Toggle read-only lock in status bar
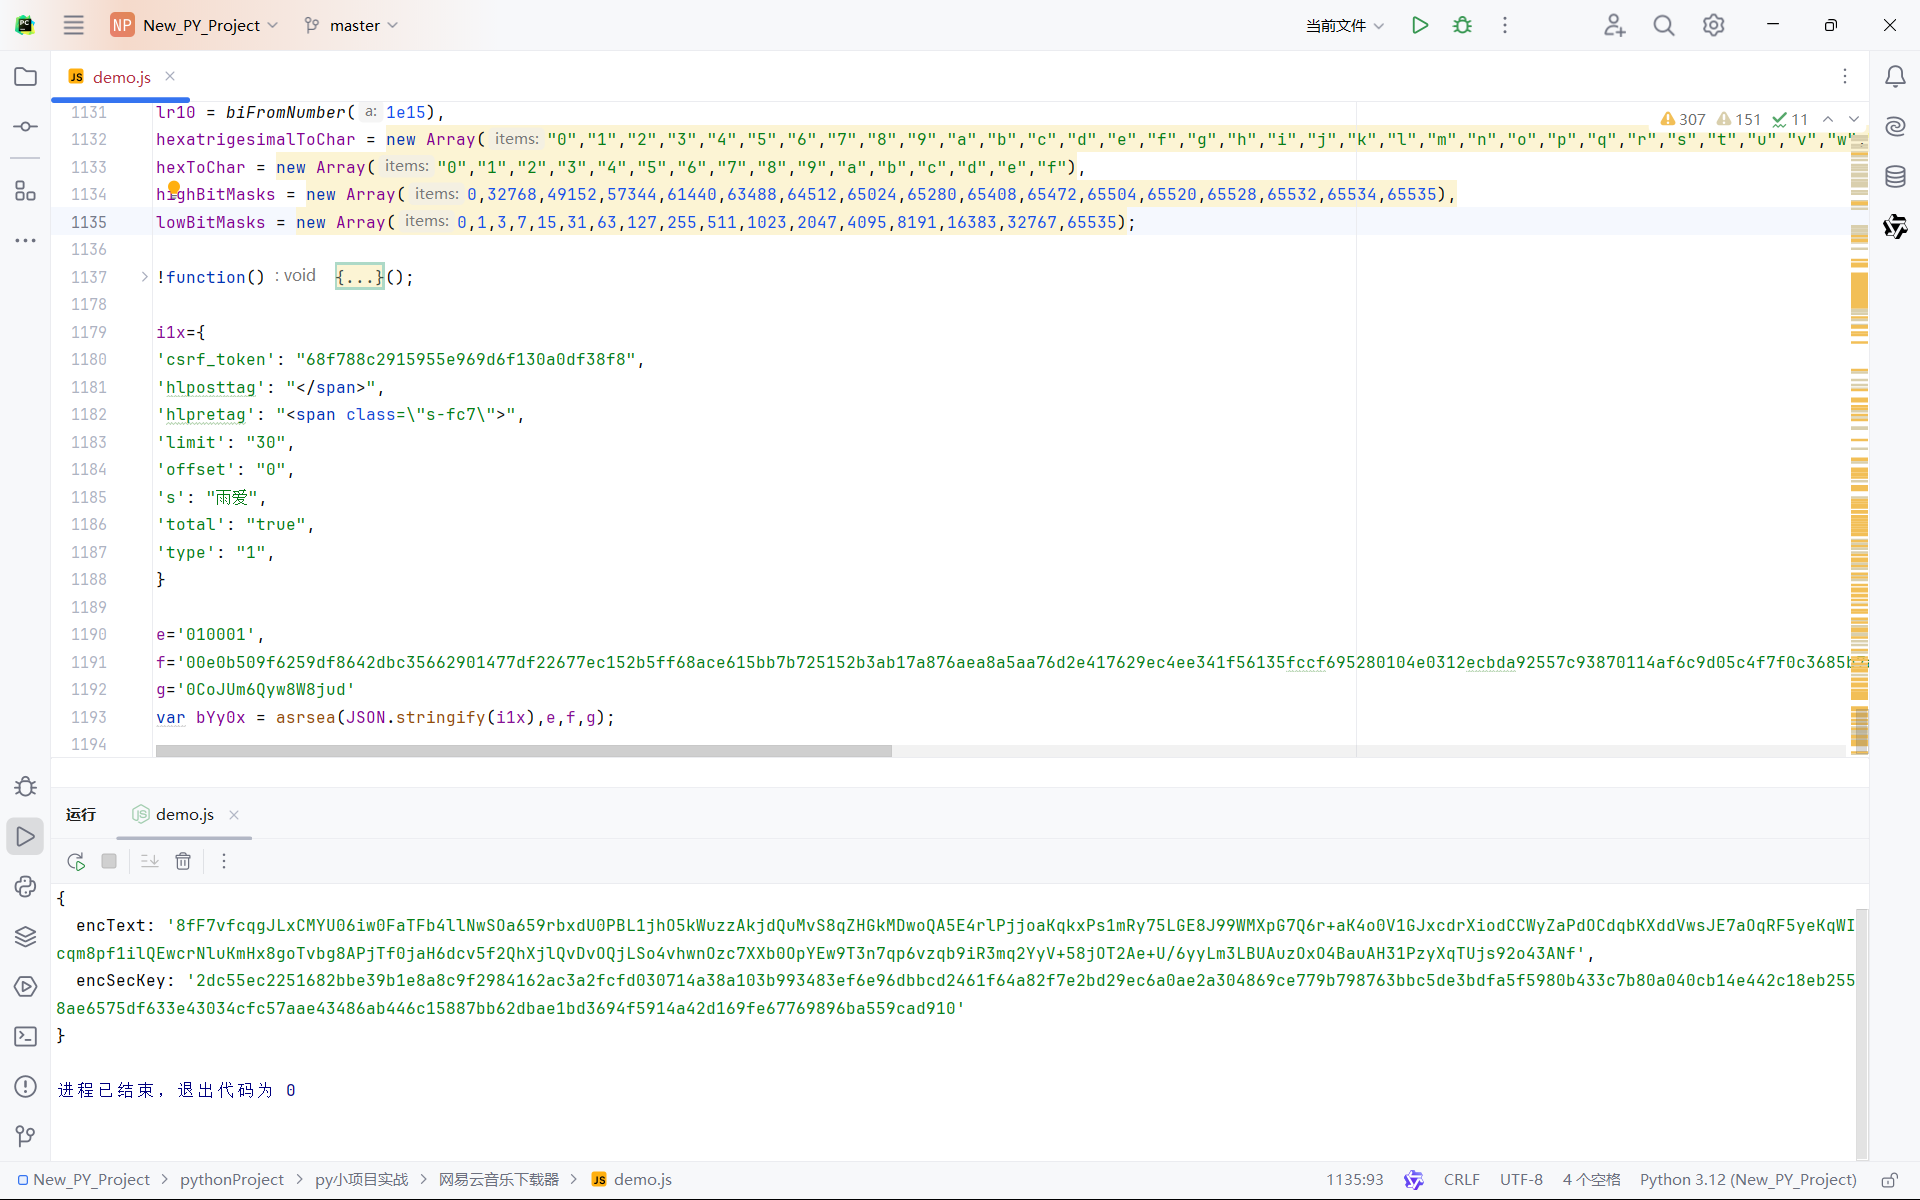This screenshot has height=1200, width=1920. (1889, 1180)
